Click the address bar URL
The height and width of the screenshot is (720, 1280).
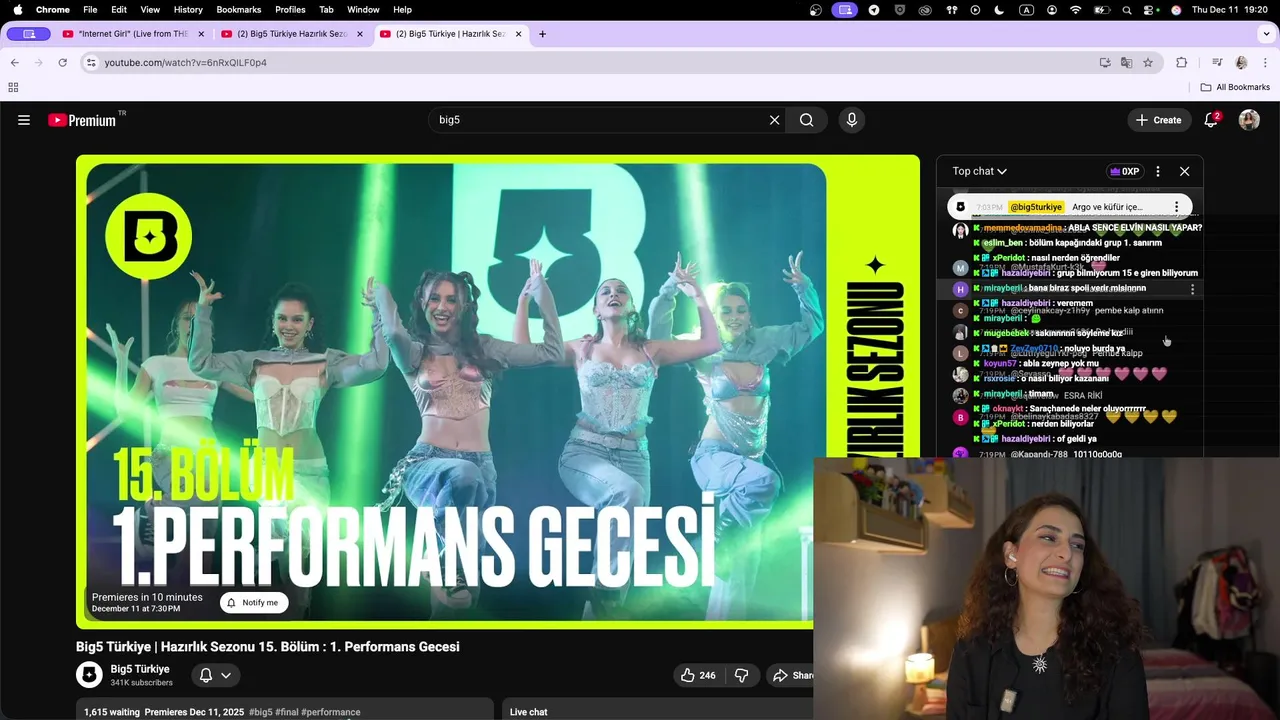pyautogui.click(x=186, y=62)
